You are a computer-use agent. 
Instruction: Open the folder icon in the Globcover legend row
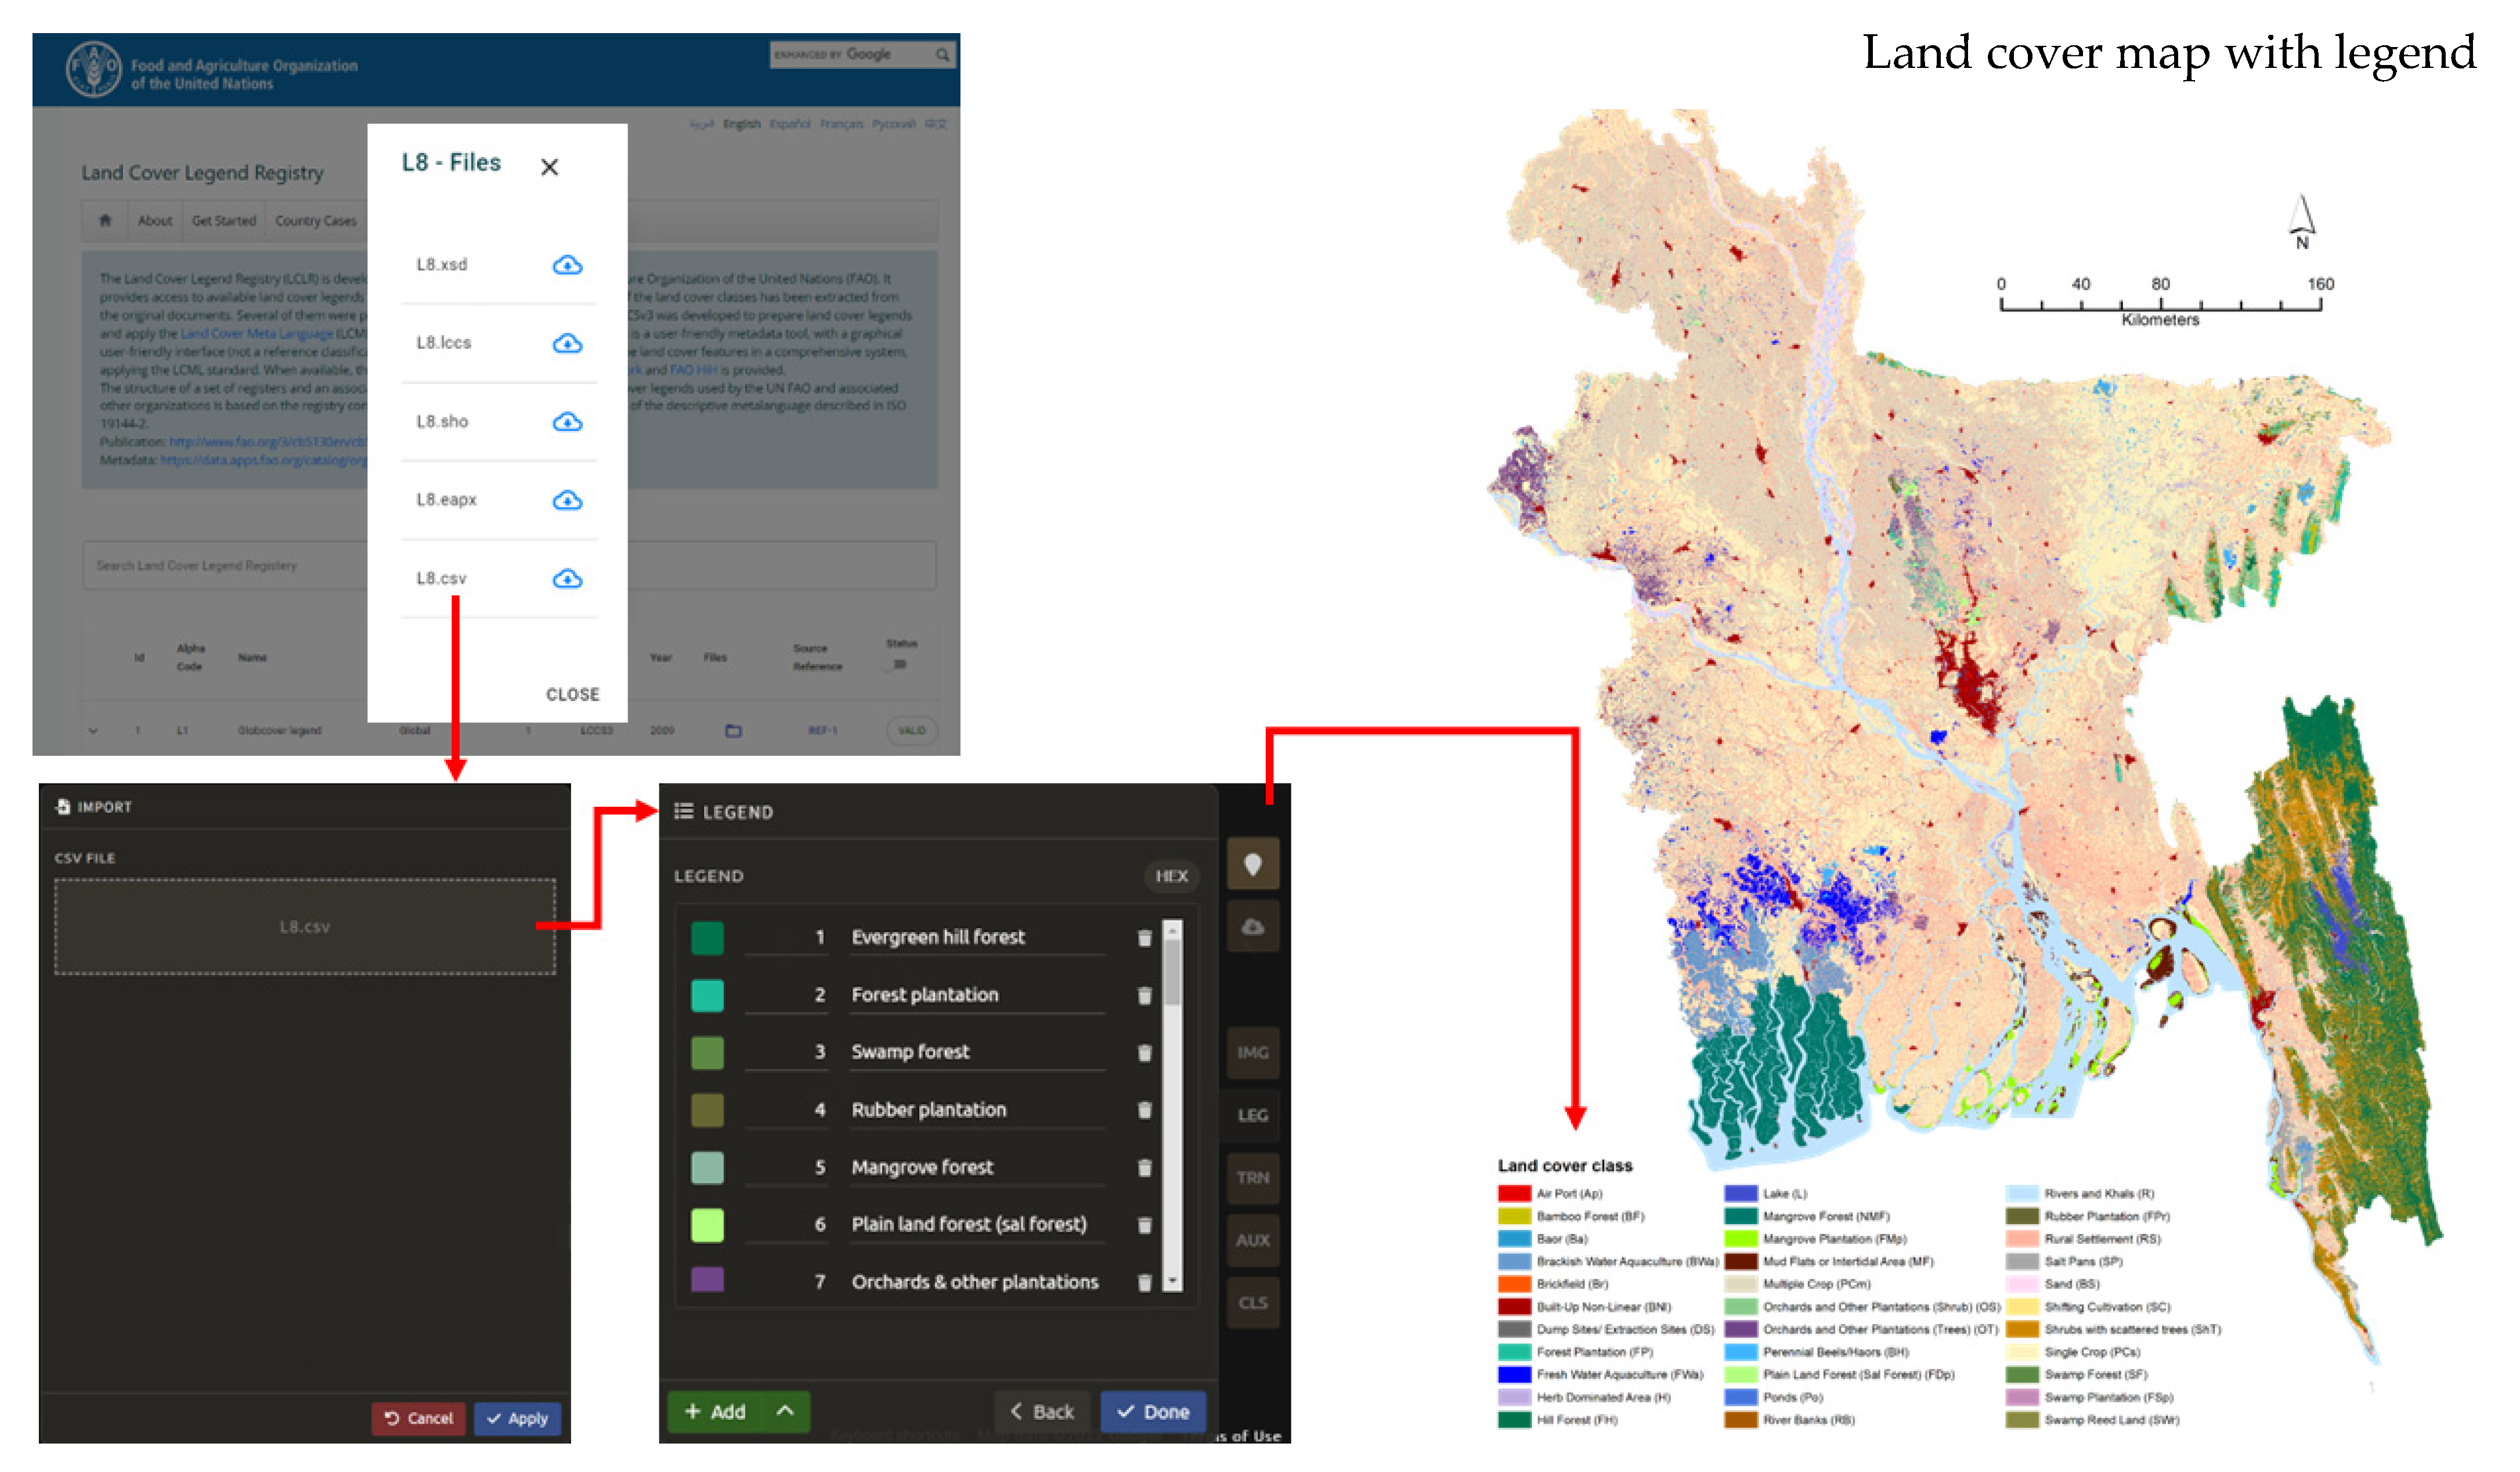[x=733, y=730]
